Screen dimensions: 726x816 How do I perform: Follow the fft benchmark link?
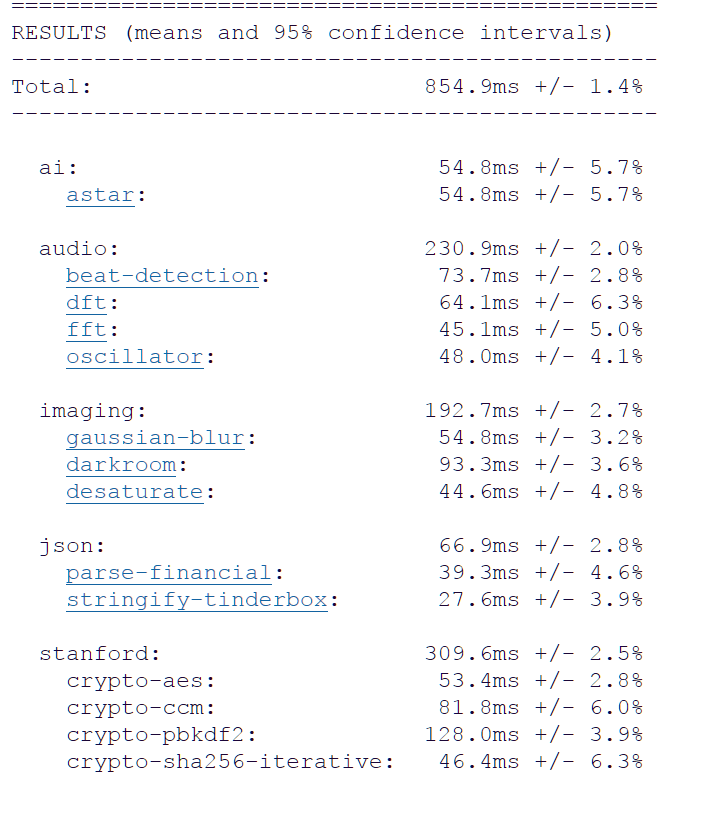[x=86, y=330]
